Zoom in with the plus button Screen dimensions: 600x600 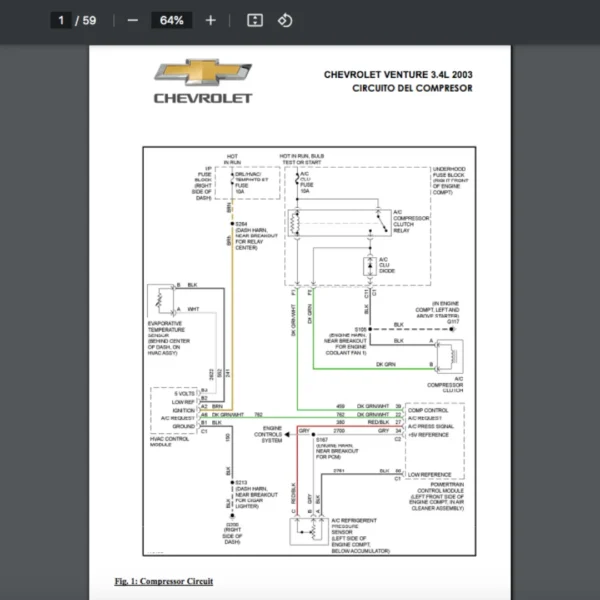tap(210, 20)
